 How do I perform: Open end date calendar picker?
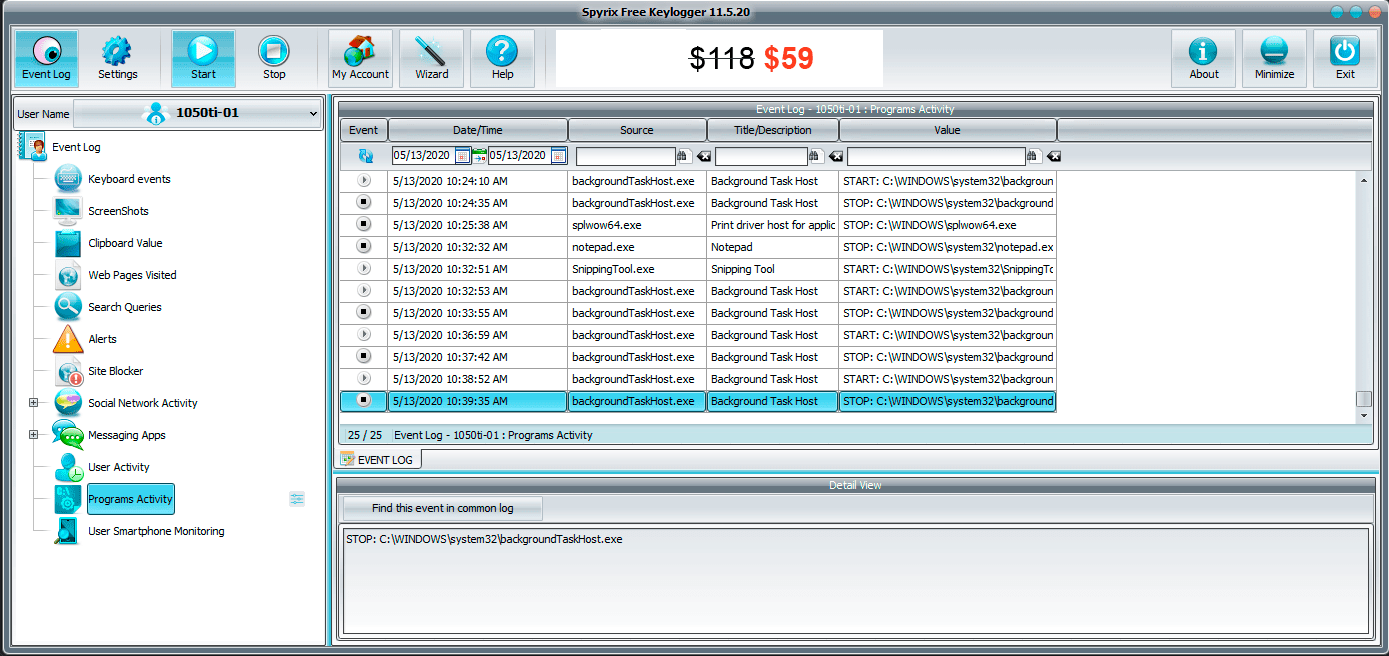click(x=559, y=156)
